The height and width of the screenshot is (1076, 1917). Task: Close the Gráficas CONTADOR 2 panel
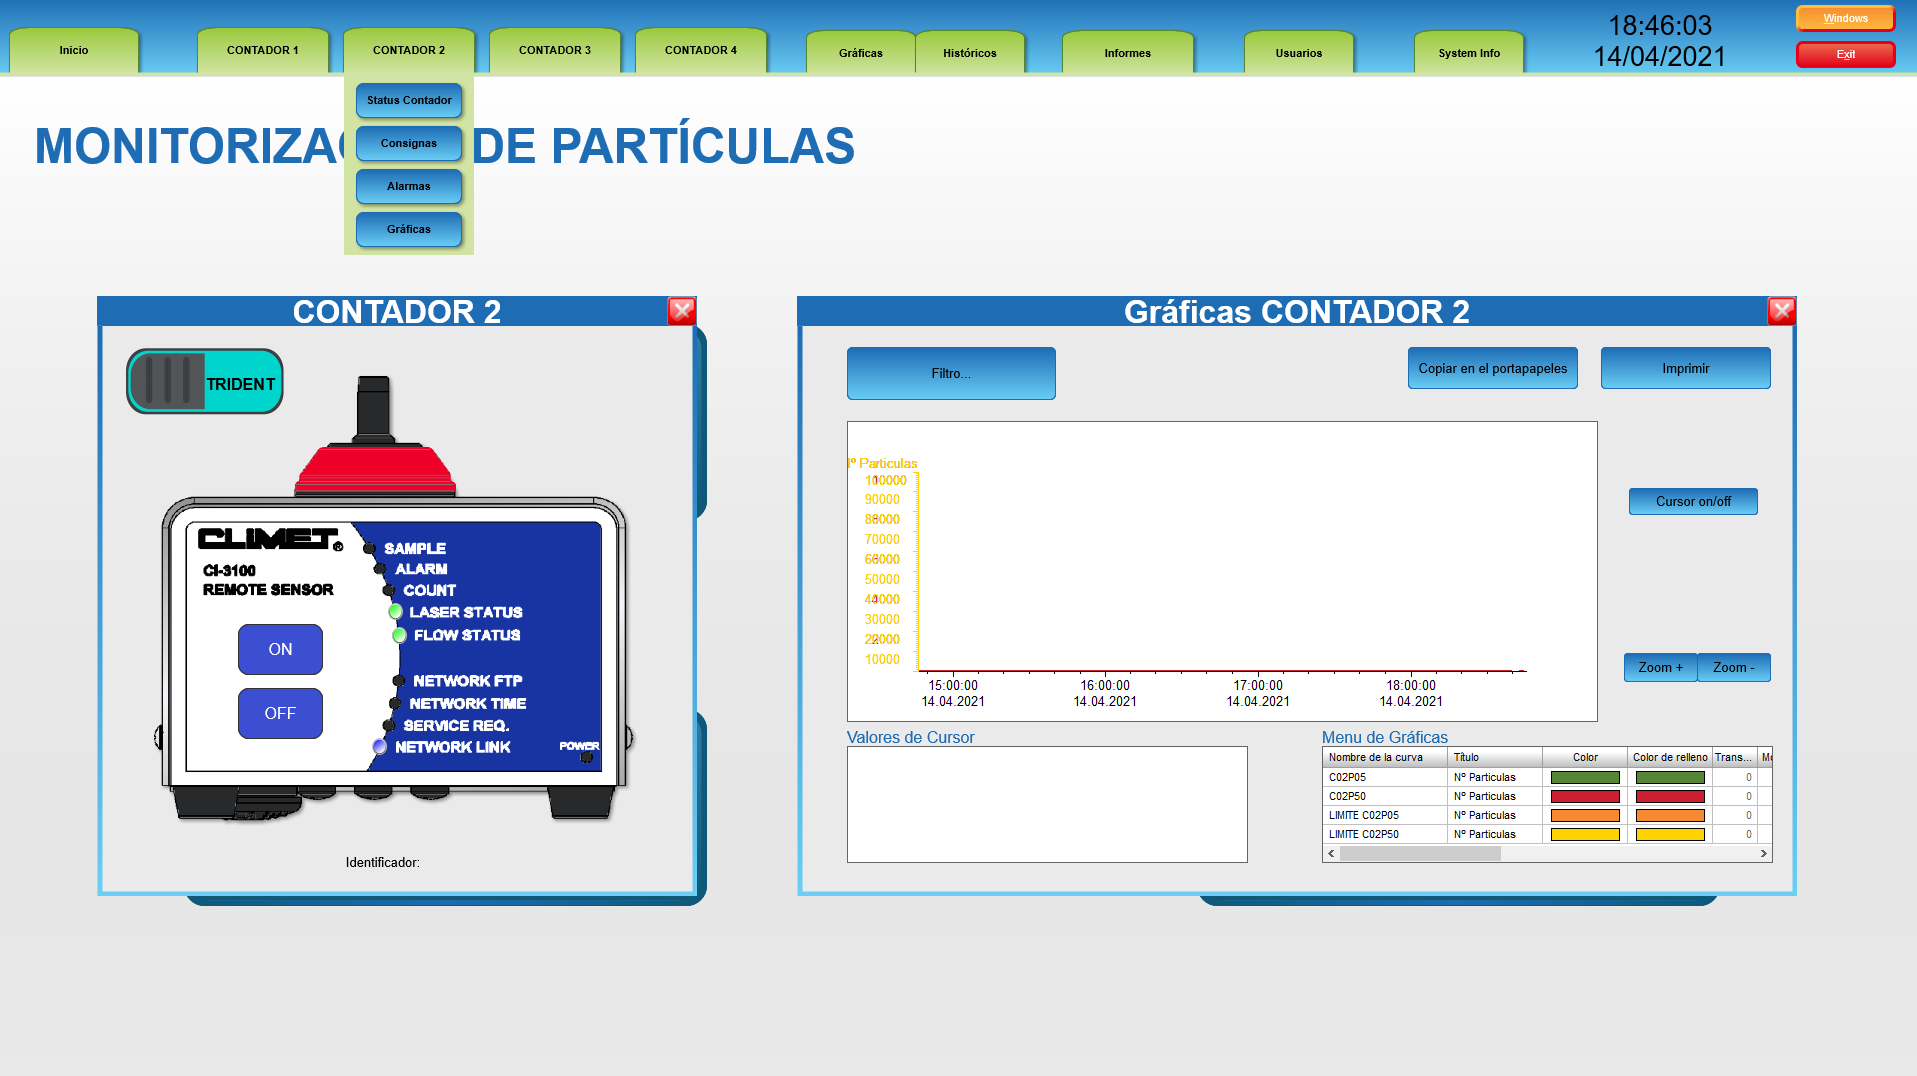(x=1781, y=311)
